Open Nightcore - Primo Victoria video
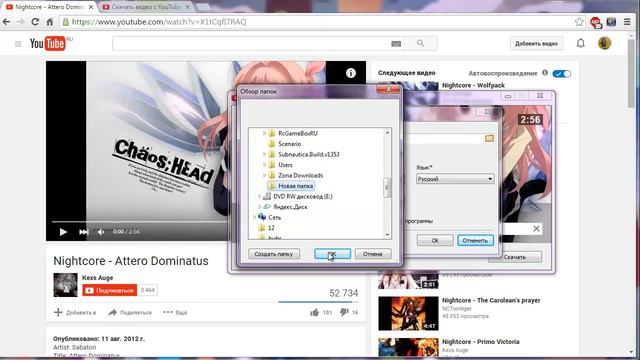Screen dimensions: 640x360 (x=481, y=342)
